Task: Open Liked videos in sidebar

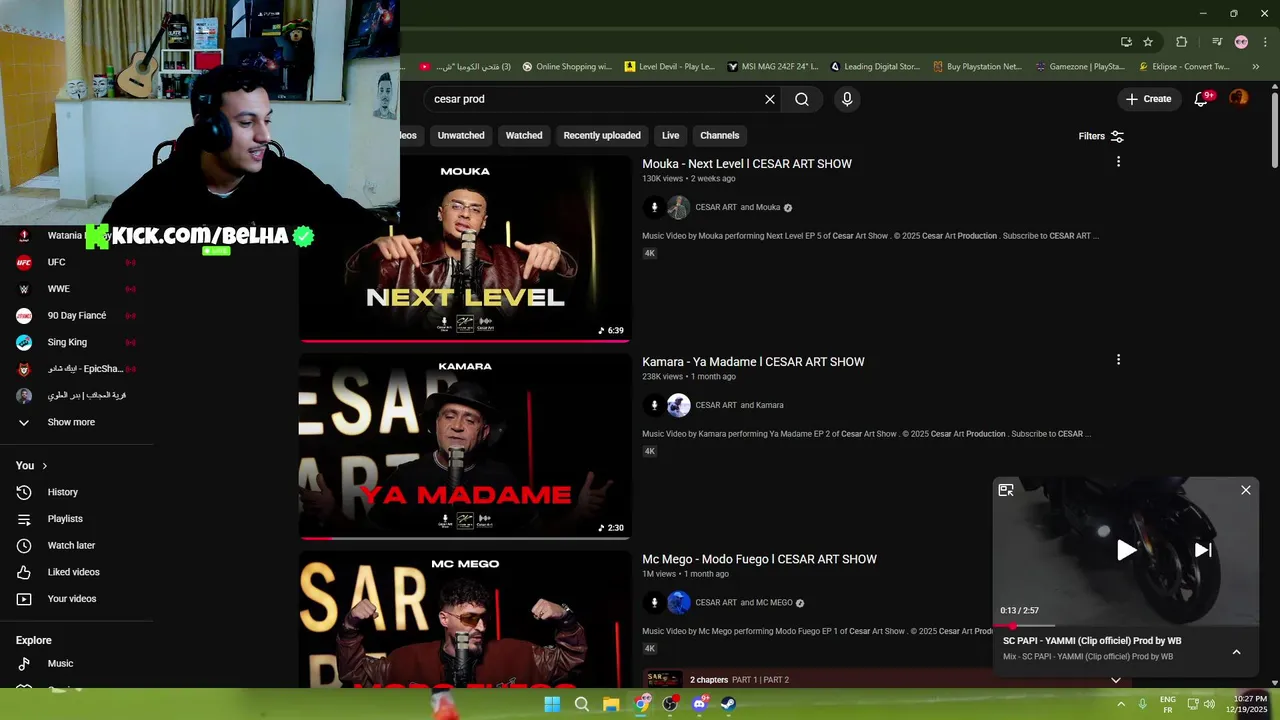Action: point(73,572)
